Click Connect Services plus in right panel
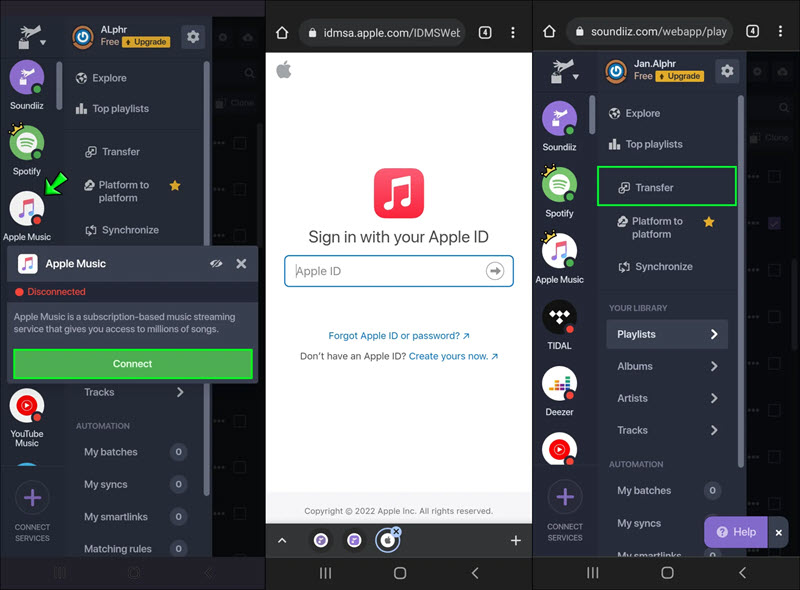 point(565,497)
